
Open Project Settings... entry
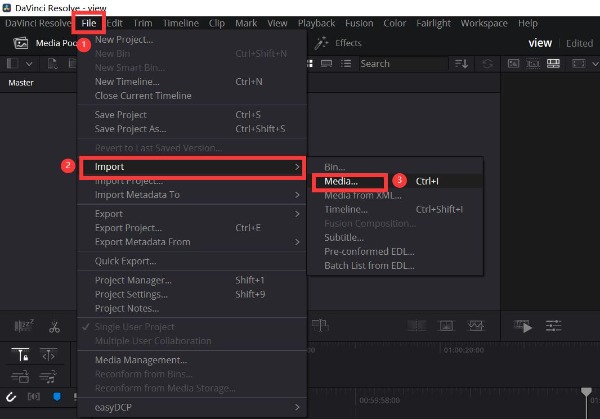tap(192, 294)
